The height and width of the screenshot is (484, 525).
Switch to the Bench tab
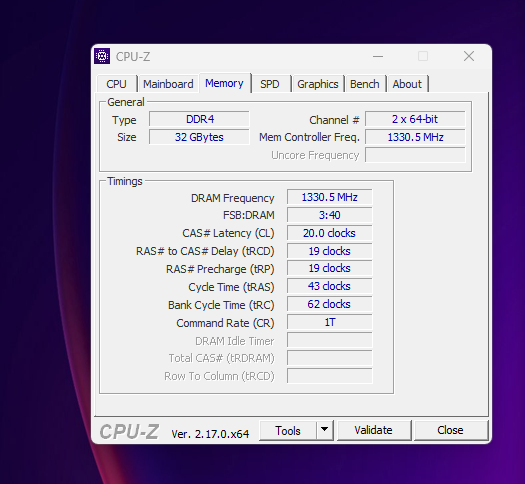[x=365, y=84]
